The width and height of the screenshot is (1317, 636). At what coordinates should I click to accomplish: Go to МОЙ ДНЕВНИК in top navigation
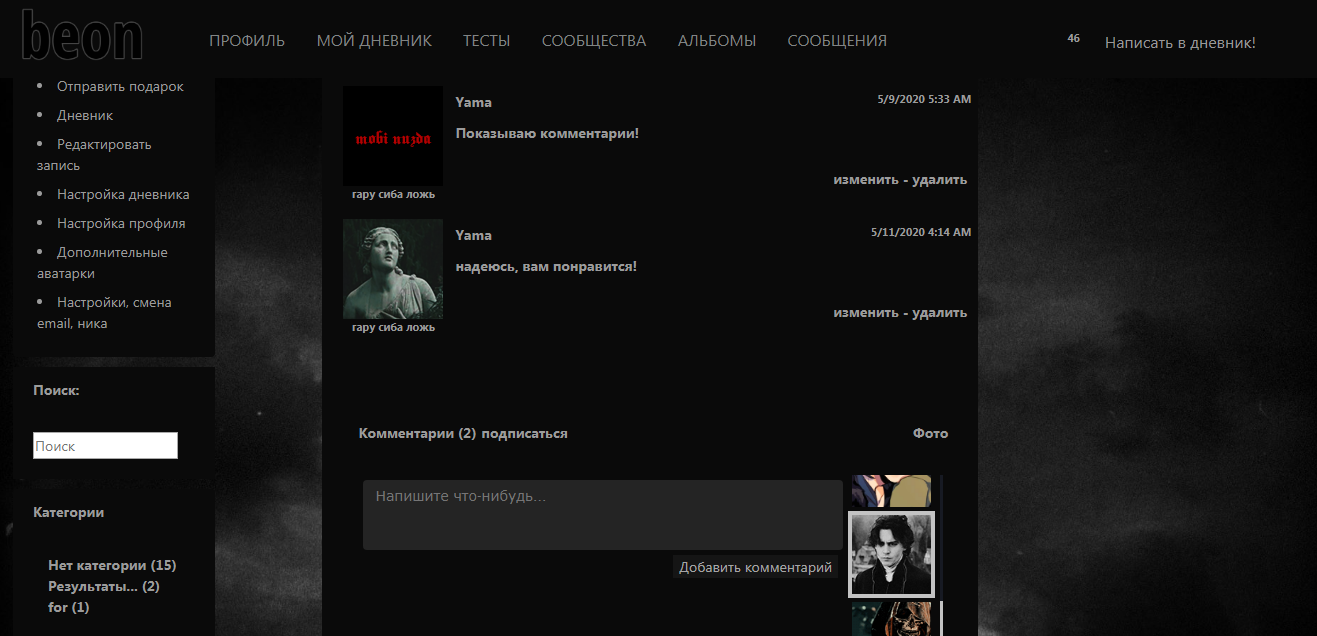coord(374,41)
